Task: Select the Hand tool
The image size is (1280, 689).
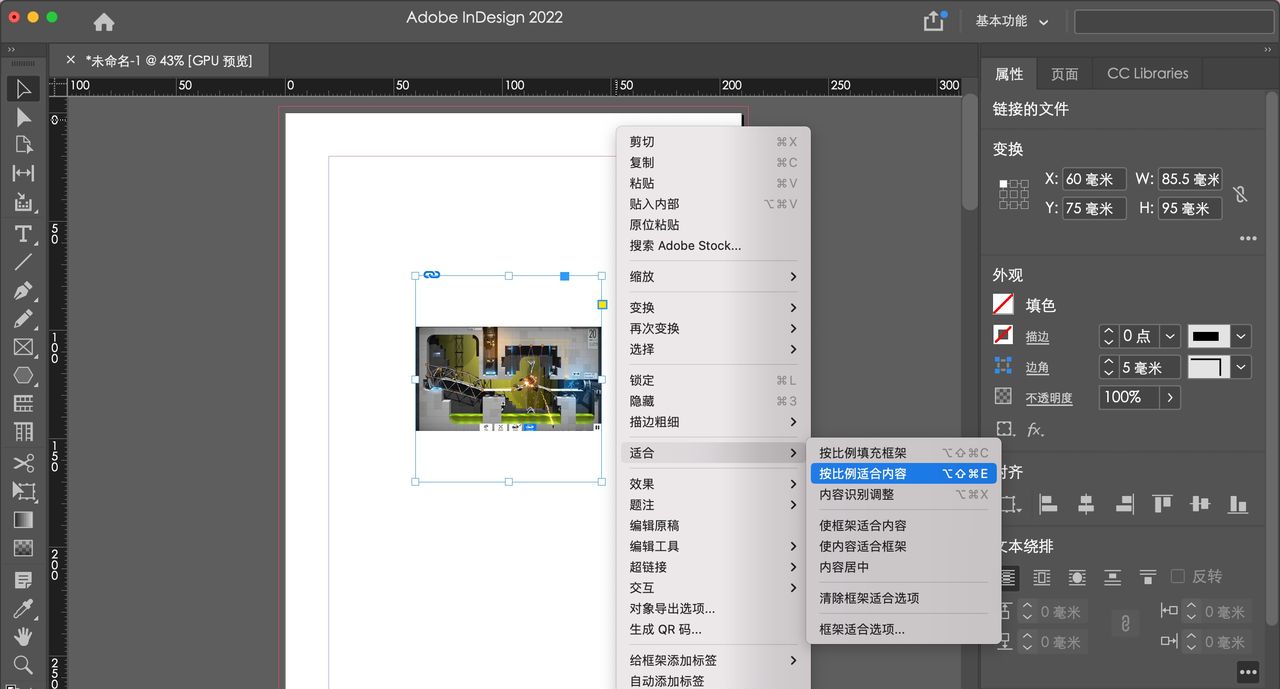Action: [x=23, y=636]
